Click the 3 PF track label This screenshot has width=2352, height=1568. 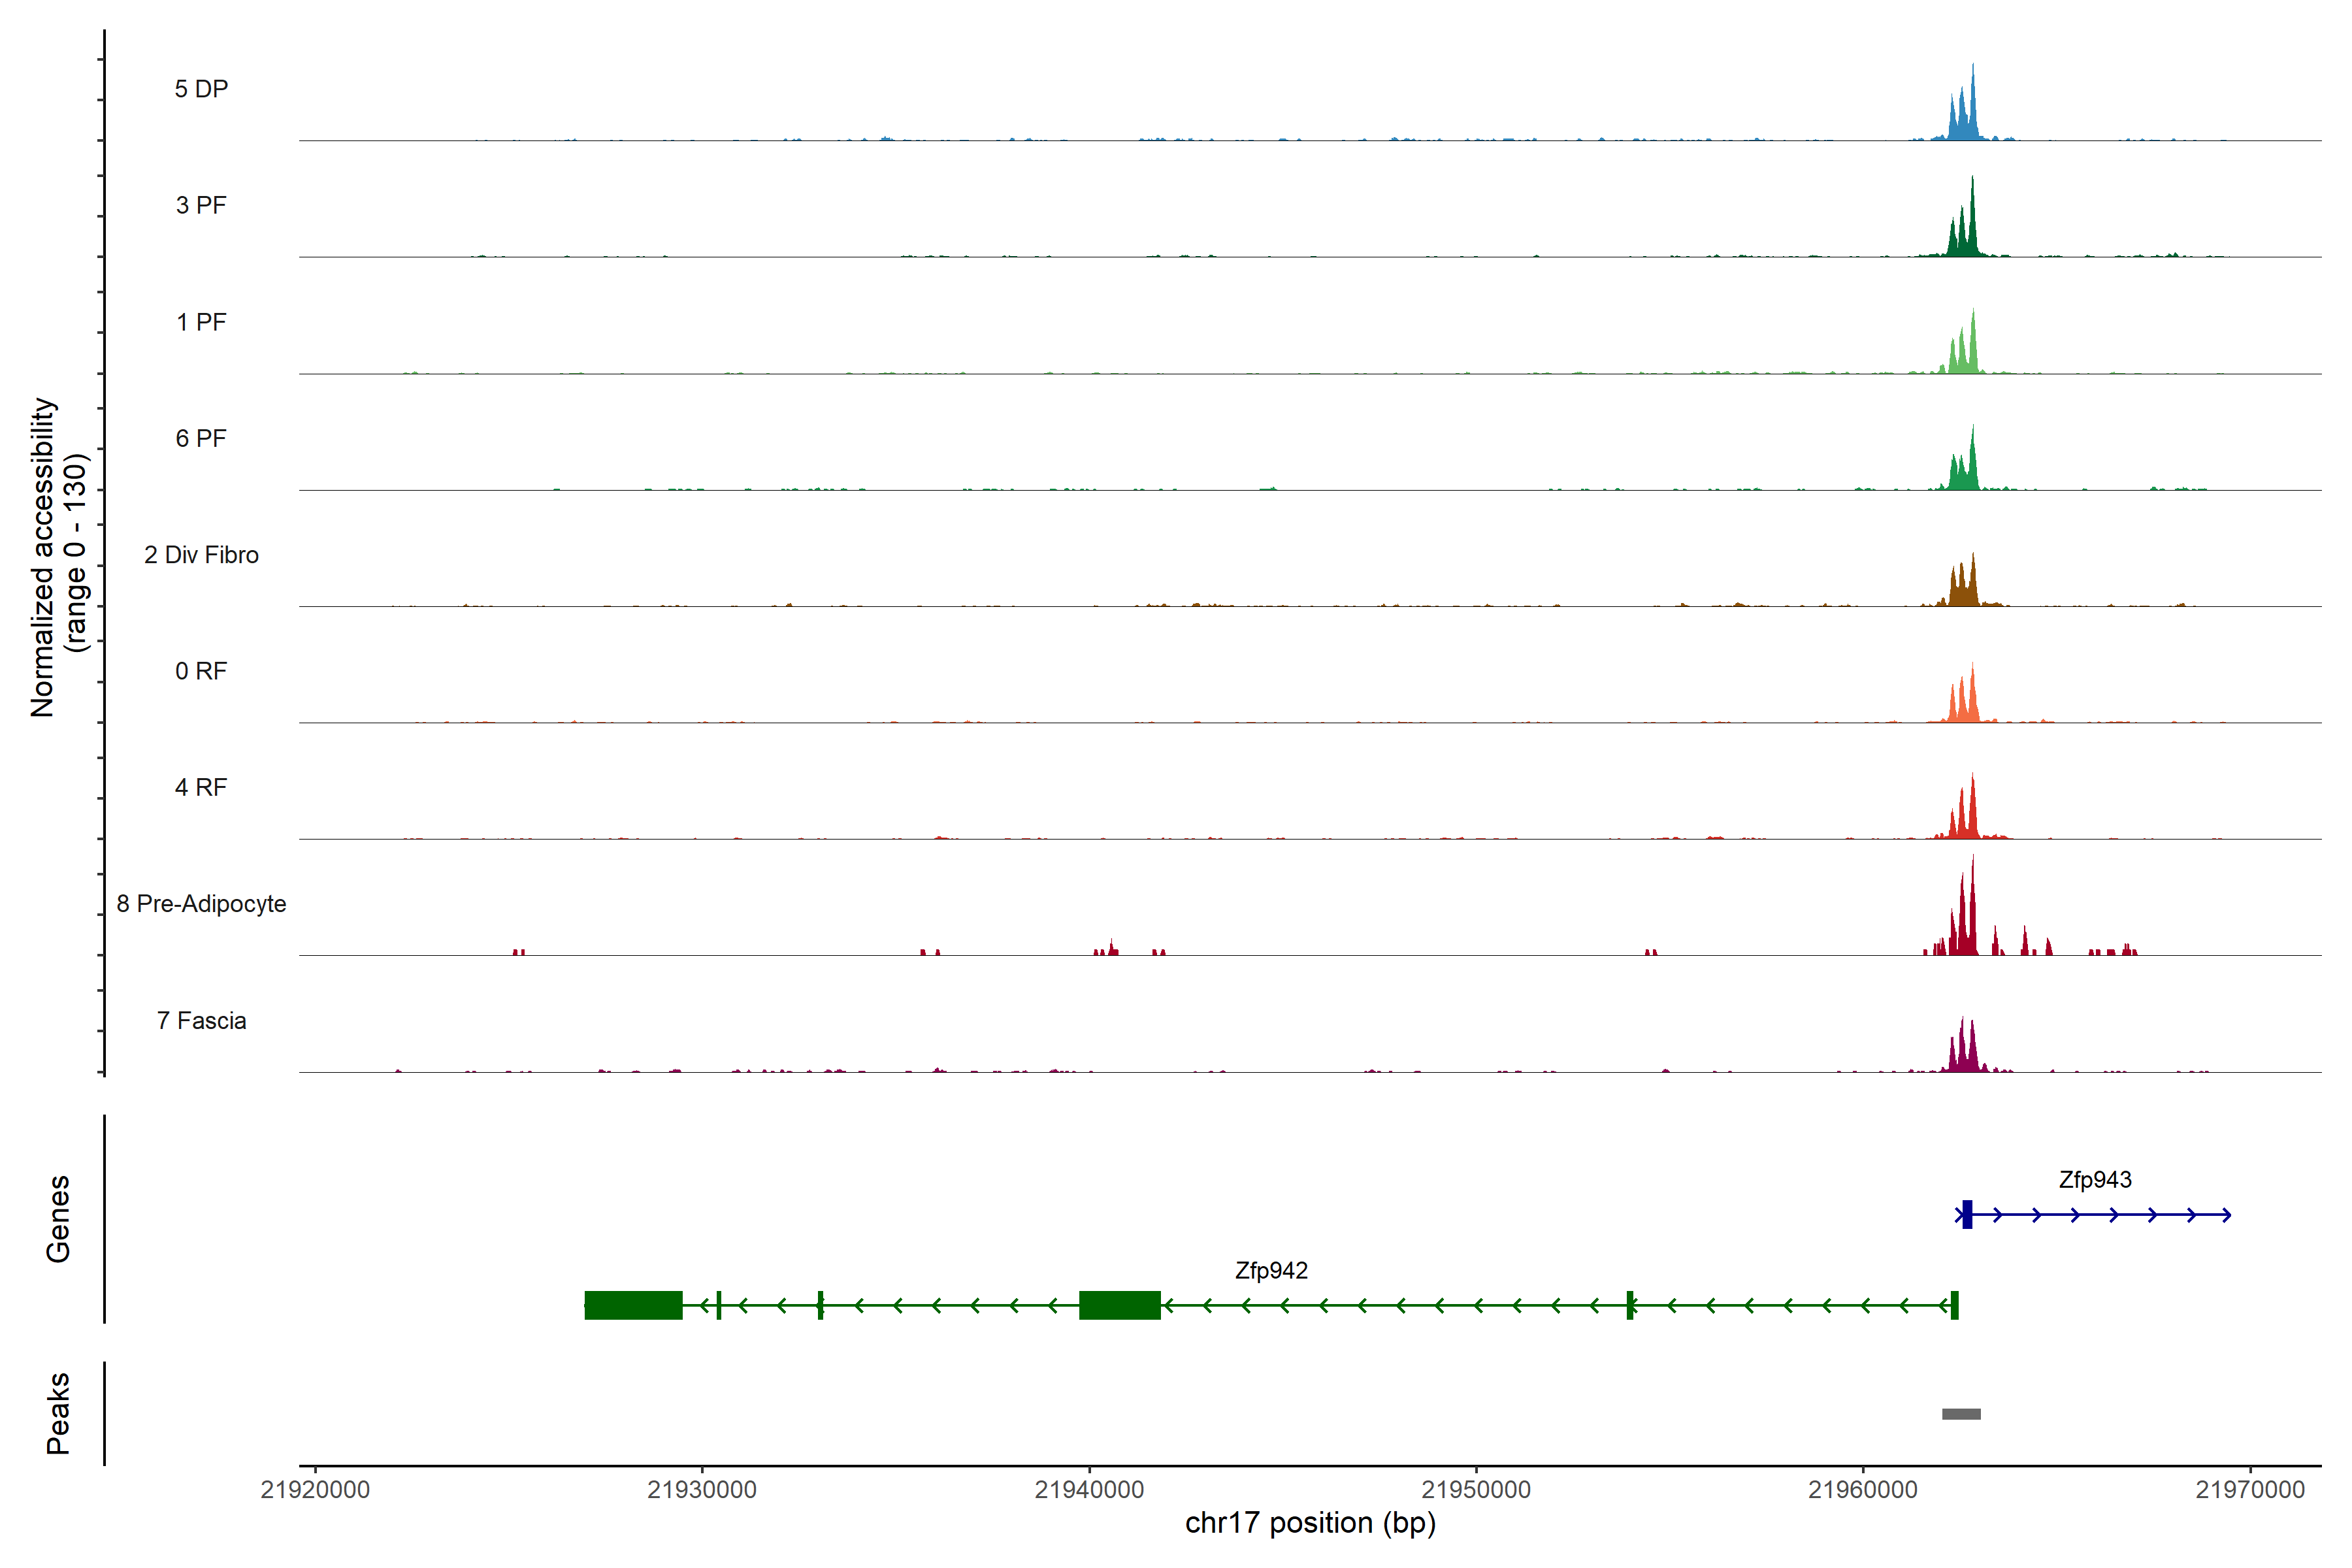201,205
